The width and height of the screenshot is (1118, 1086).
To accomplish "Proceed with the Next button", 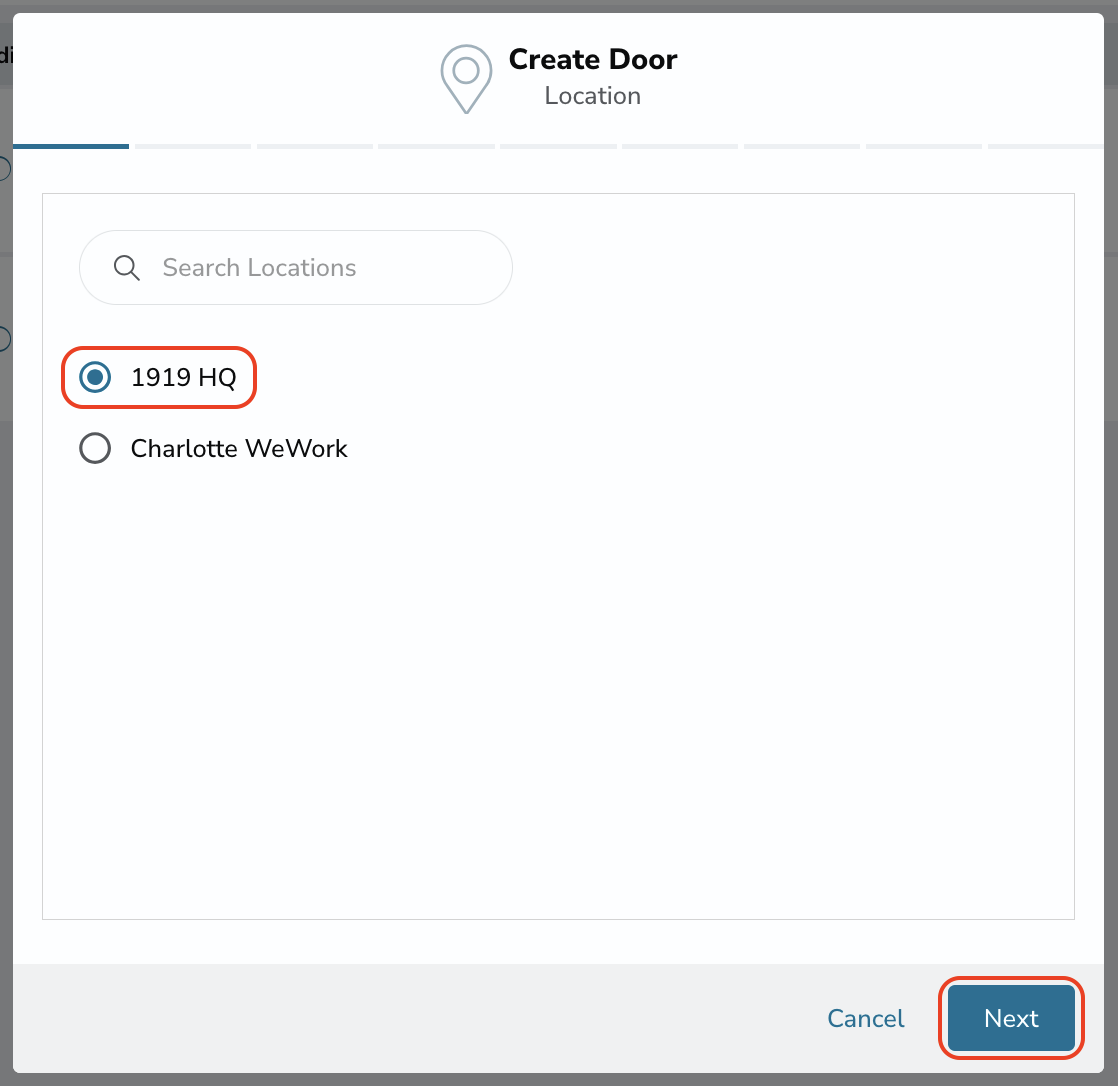I will [1011, 1018].
